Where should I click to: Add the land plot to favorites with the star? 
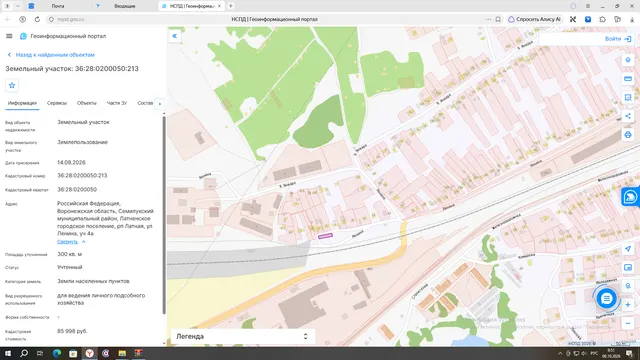(12, 85)
